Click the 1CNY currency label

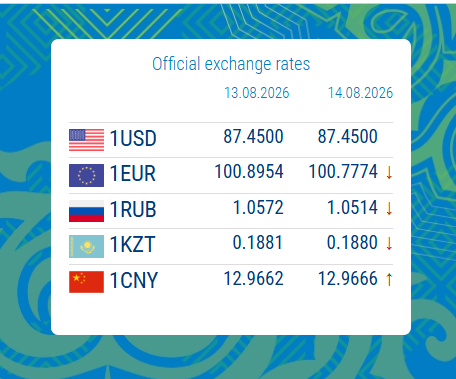pyautogui.click(x=134, y=280)
